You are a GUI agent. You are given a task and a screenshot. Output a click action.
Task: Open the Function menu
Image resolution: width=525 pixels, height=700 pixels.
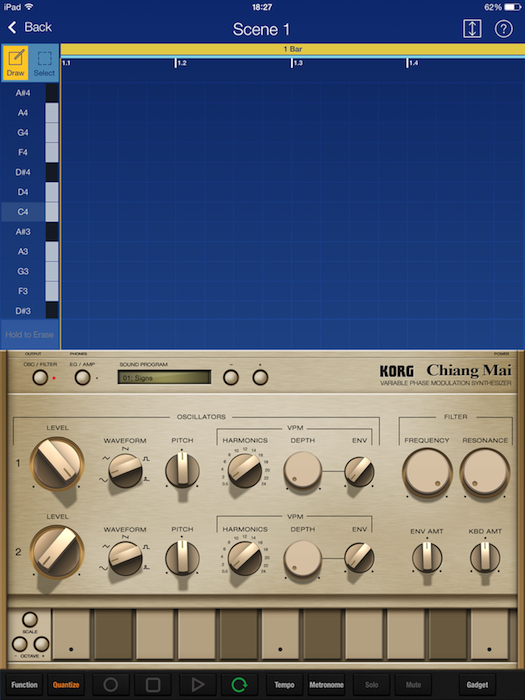pos(24,684)
